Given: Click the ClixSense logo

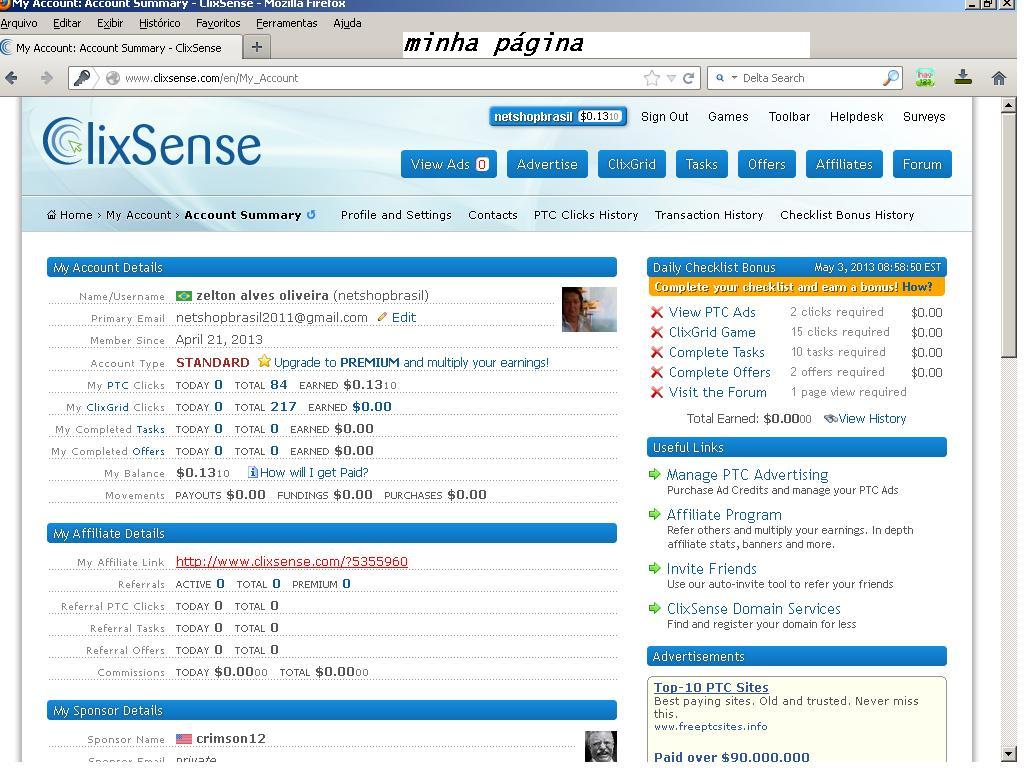Looking at the screenshot, I should (152, 141).
